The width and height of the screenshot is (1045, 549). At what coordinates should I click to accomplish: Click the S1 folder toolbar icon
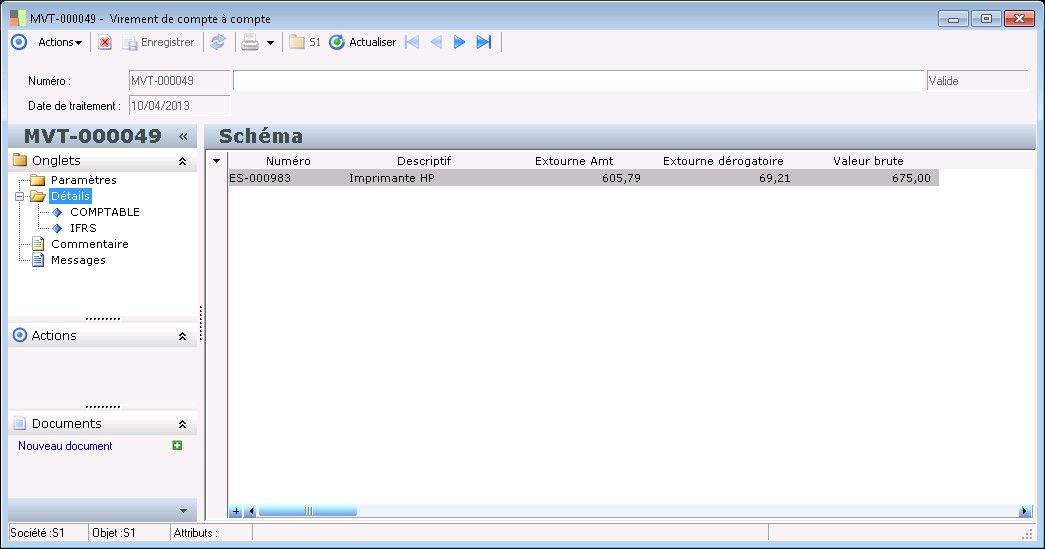(305, 42)
